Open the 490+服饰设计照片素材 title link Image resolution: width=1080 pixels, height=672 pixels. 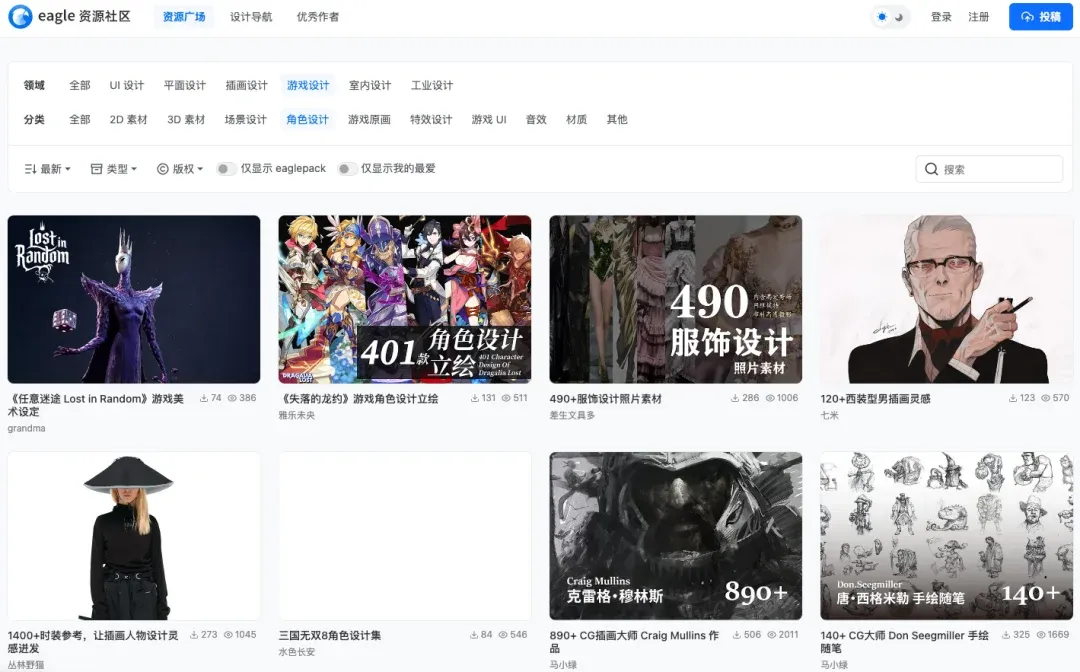point(605,399)
